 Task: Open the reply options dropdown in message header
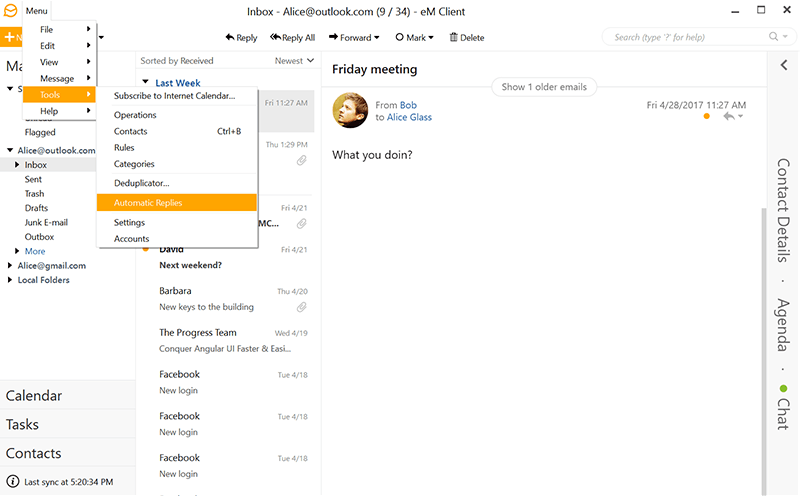pos(740,116)
